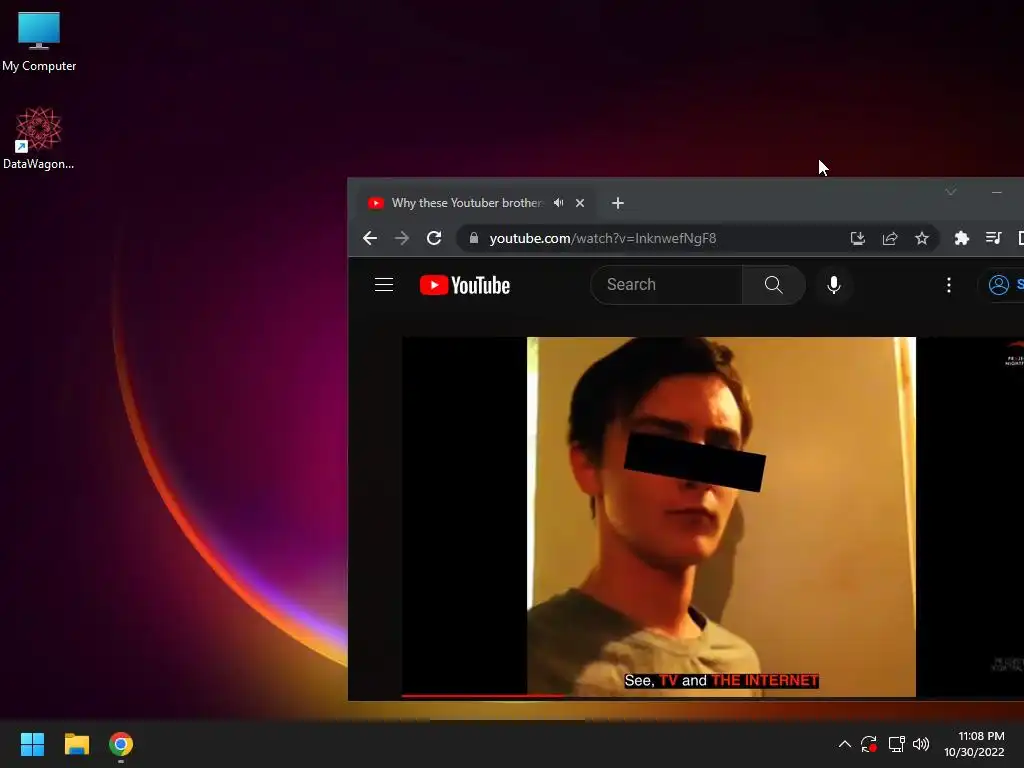1024x768 pixels.
Task: Click the Chrome taskbar icon
Action: pyautogui.click(x=121, y=744)
